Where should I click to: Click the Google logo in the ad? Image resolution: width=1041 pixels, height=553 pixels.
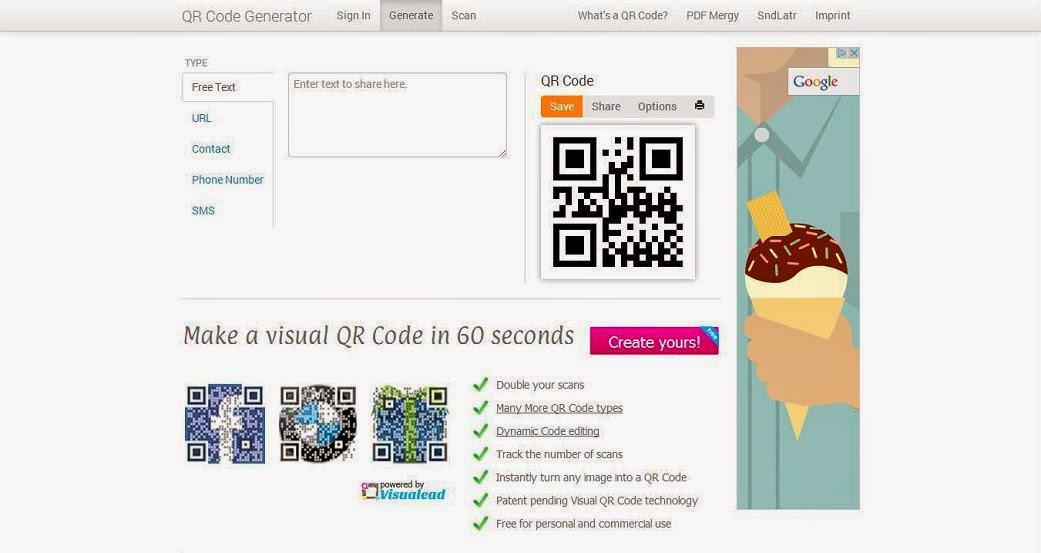[x=815, y=82]
